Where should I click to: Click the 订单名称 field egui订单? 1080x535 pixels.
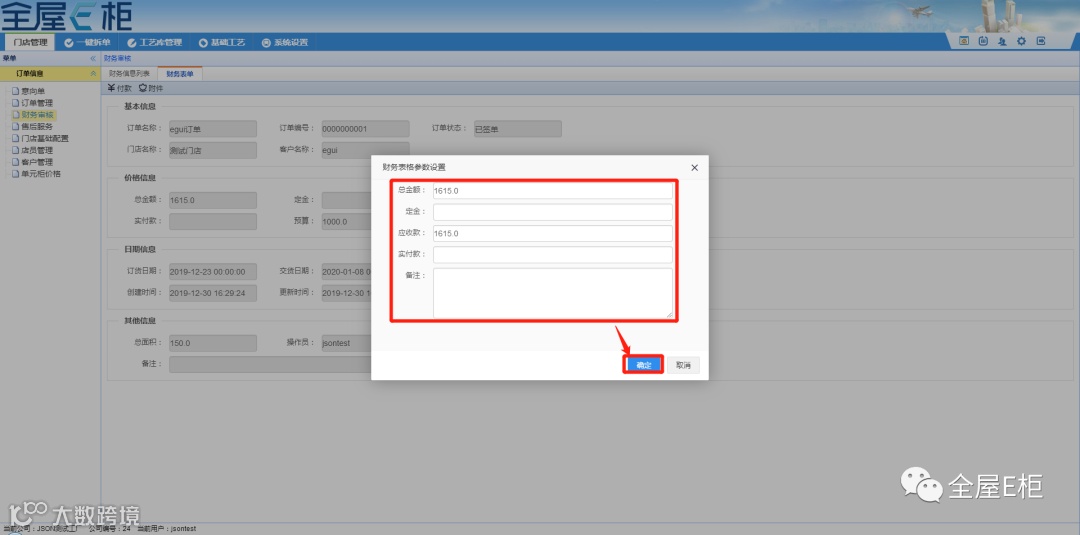[x=213, y=129]
